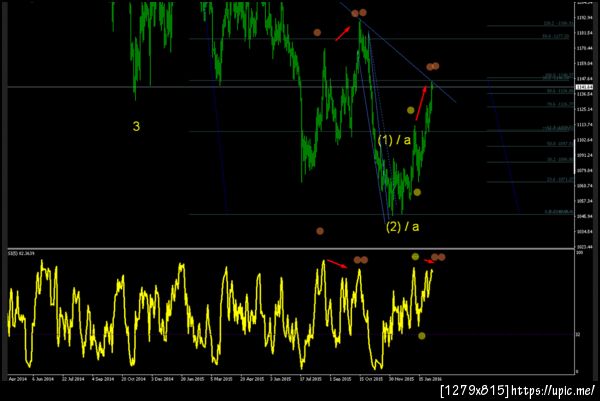Click the "3 Dec 2014" date label
The height and width of the screenshot is (401, 600).
click(x=162, y=379)
